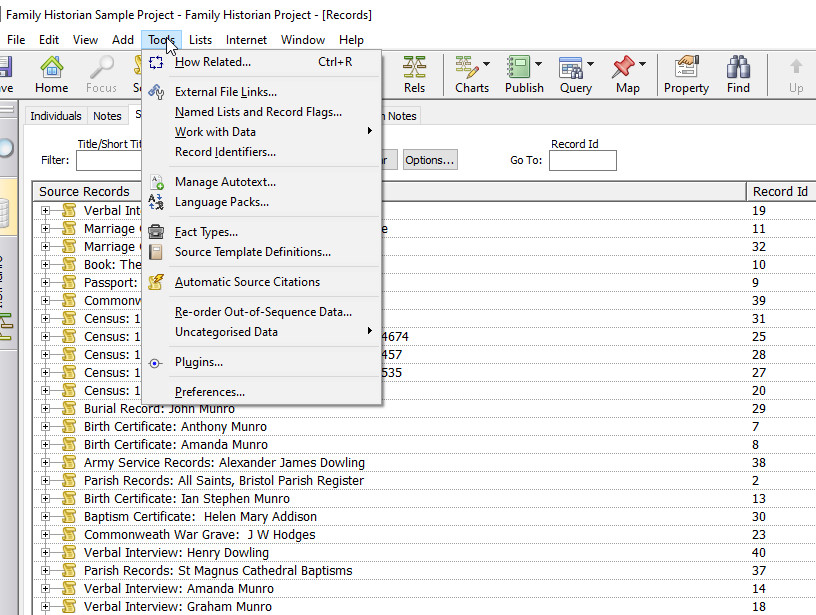816x615 pixels.
Task: Click the Record Id column header
Action: click(780, 191)
